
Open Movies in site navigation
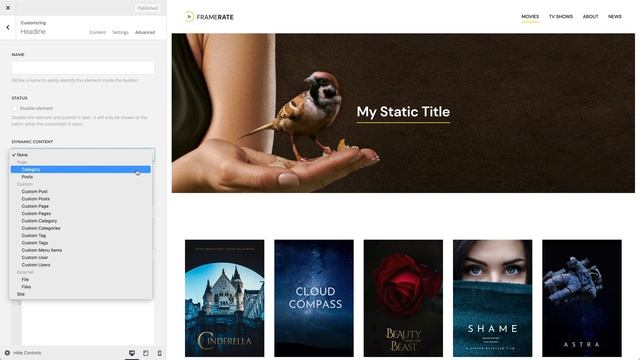pyautogui.click(x=530, y=17)
